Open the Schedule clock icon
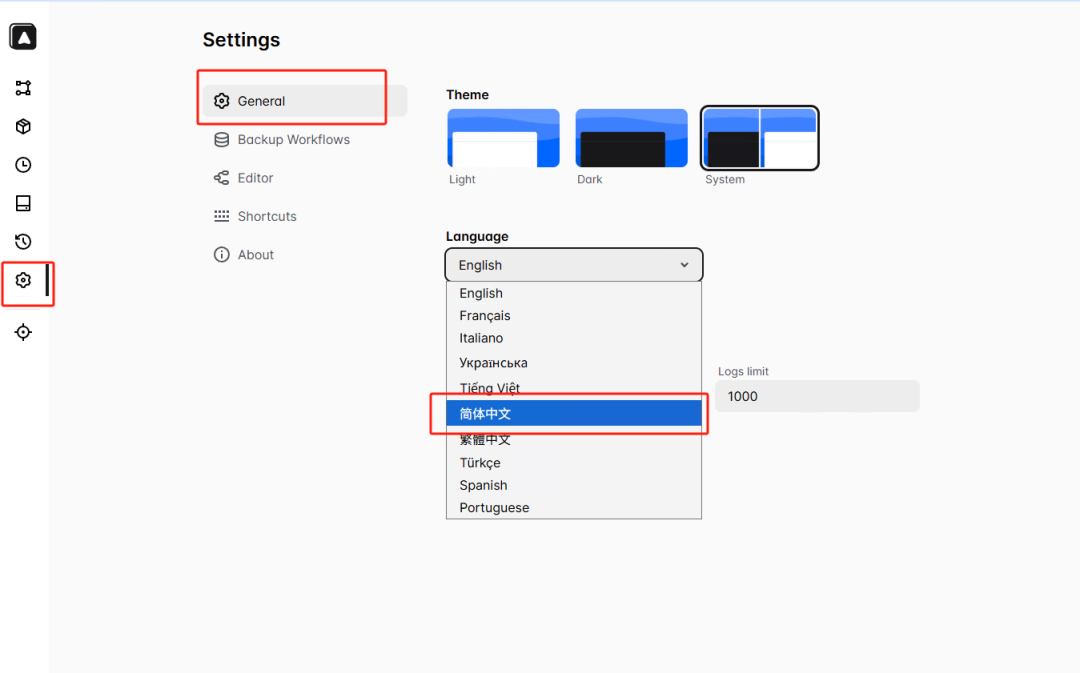The height and width of the screenshot is (673, 1080). 23,165
